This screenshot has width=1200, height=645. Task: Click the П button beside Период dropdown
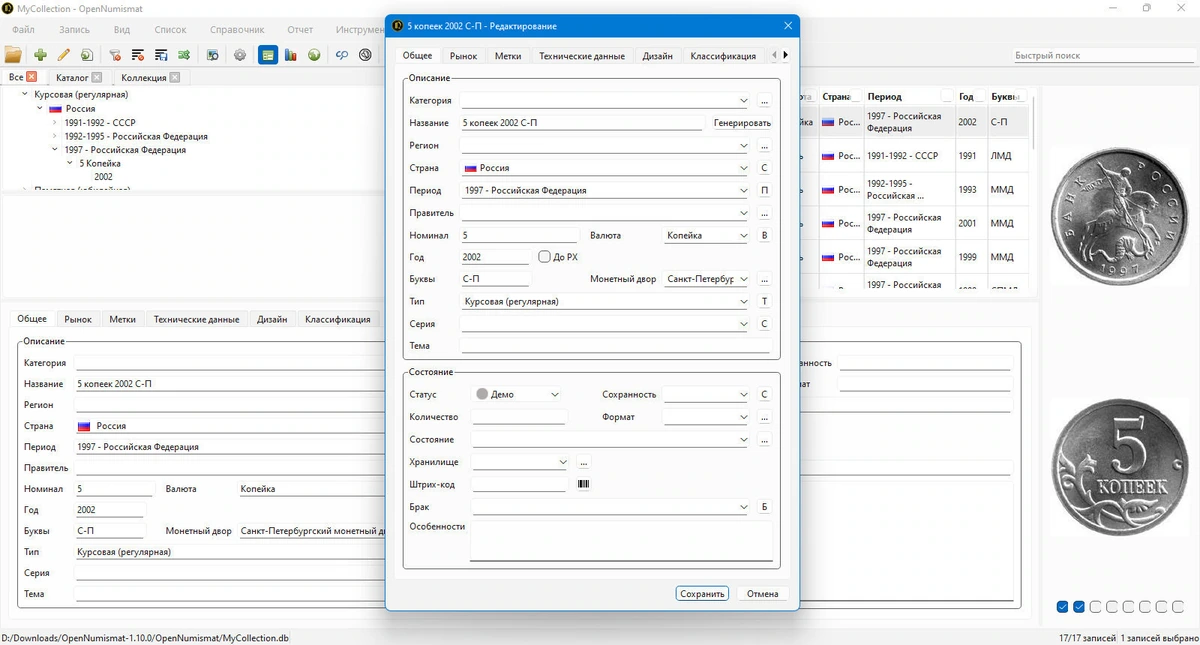click(764, 190)
